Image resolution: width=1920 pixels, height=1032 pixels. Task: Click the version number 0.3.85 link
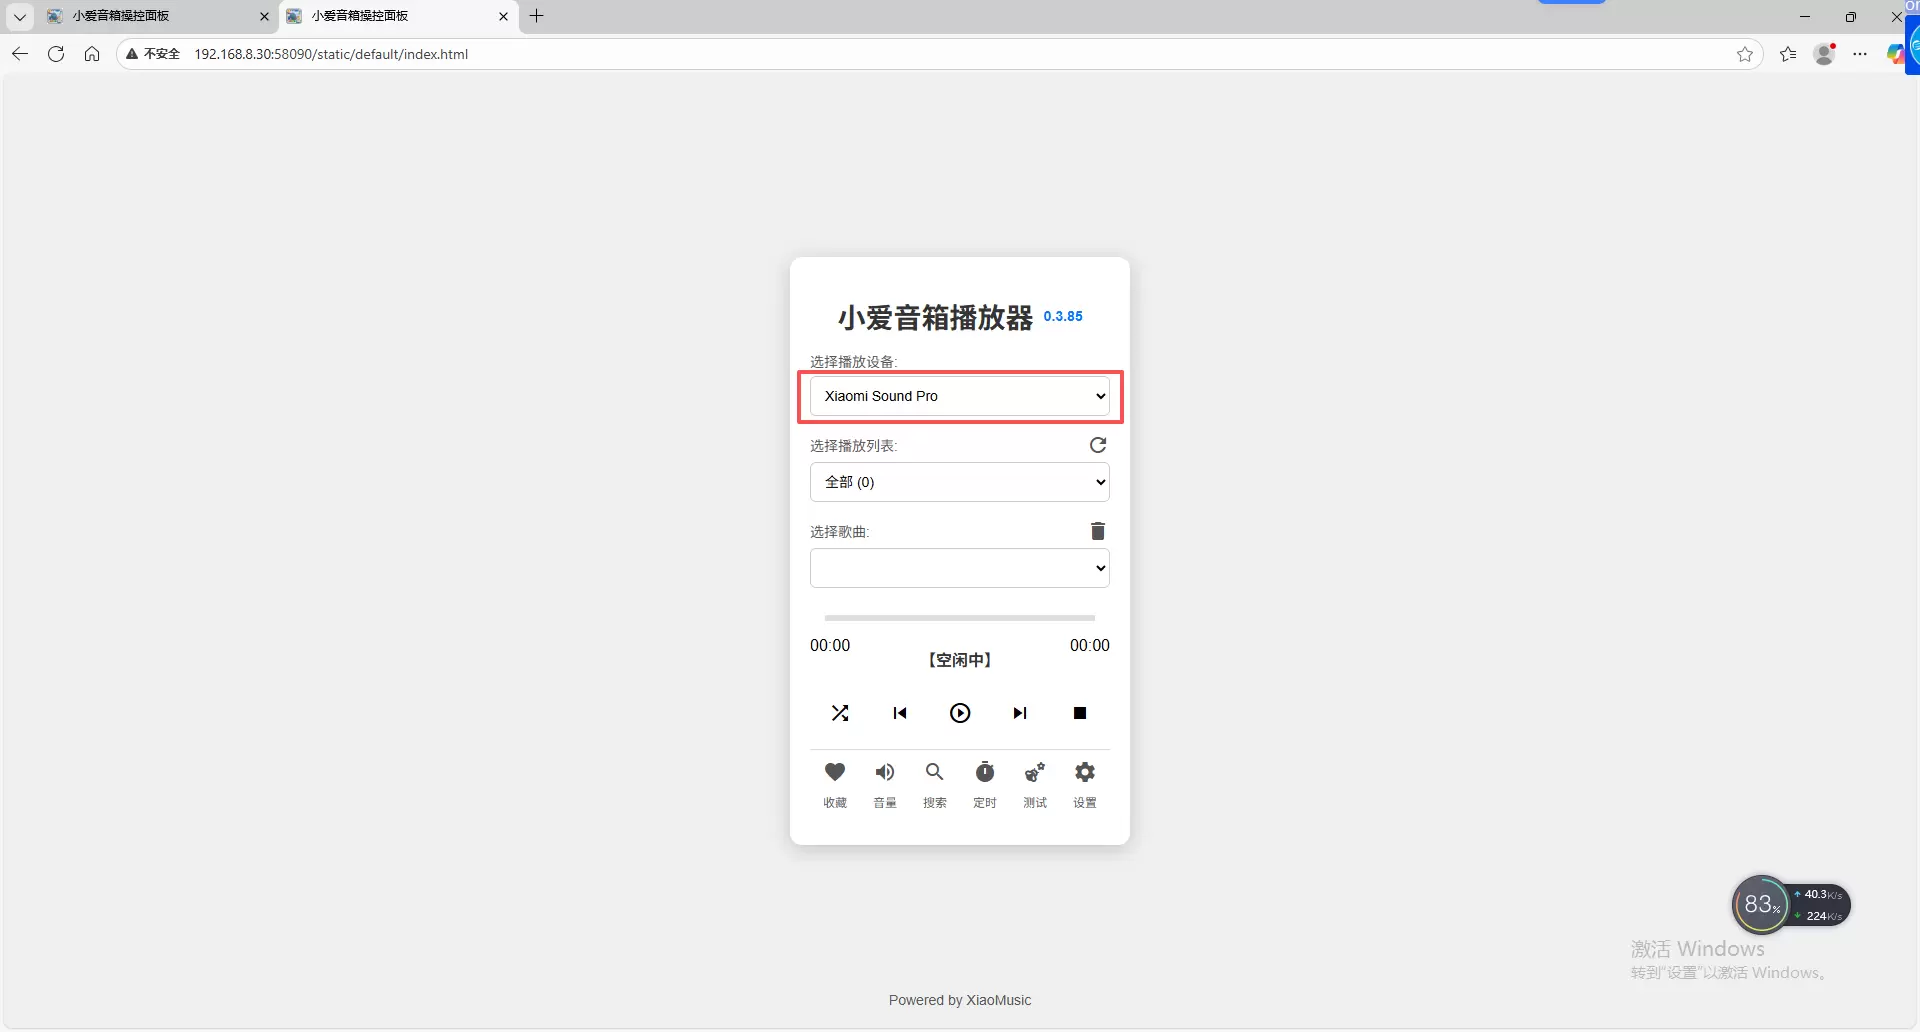pyautogui.click(x=1063, y=316)
